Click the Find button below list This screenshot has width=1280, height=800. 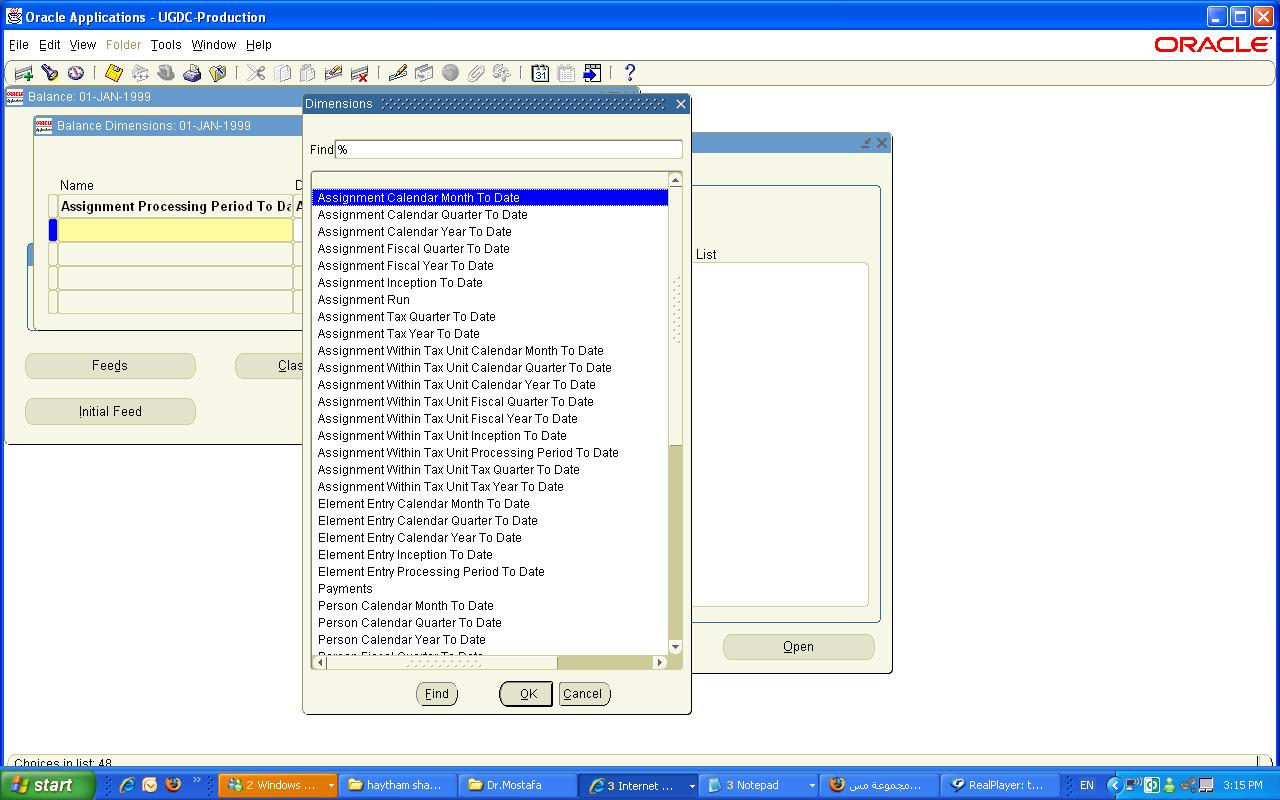pos(437,694)
